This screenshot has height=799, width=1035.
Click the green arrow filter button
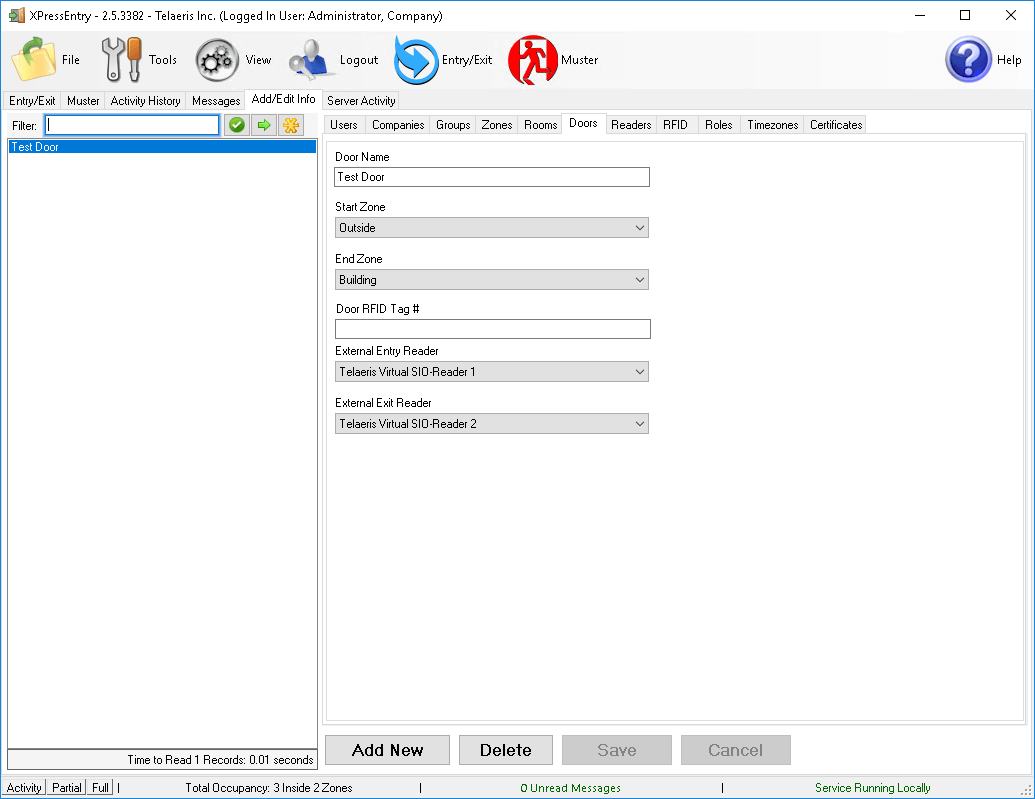[264, 125]
